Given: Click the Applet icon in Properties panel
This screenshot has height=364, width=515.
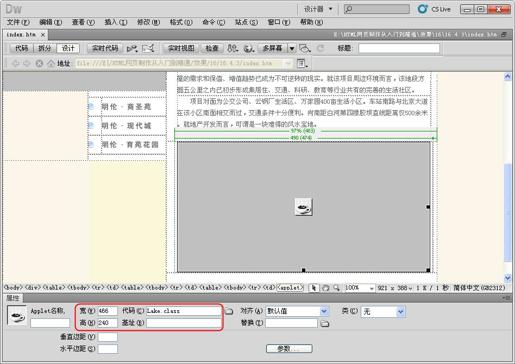Looking at the screenshot, I should [17, 315].
